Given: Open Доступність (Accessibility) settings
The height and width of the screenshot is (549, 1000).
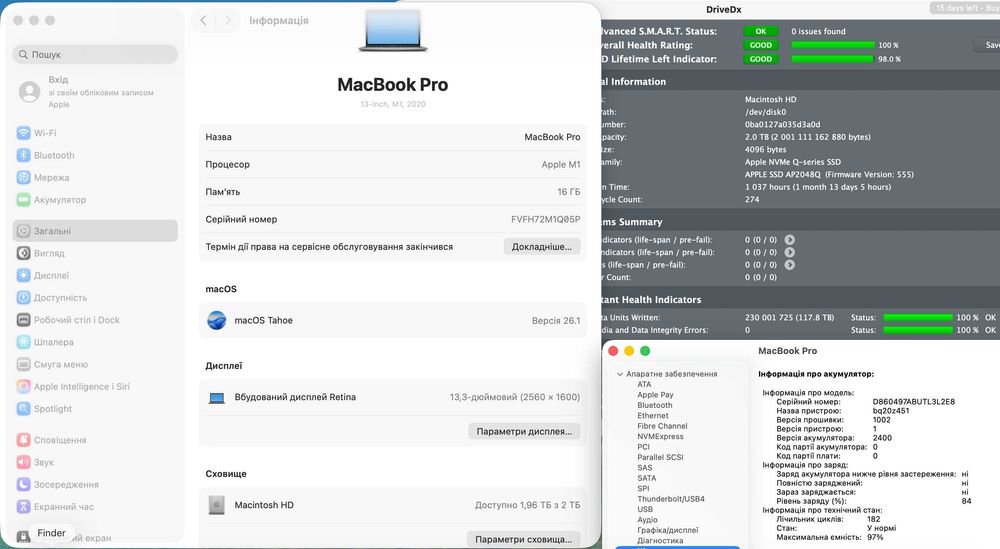Looking at the screenshot, I should tap(94, 298).
